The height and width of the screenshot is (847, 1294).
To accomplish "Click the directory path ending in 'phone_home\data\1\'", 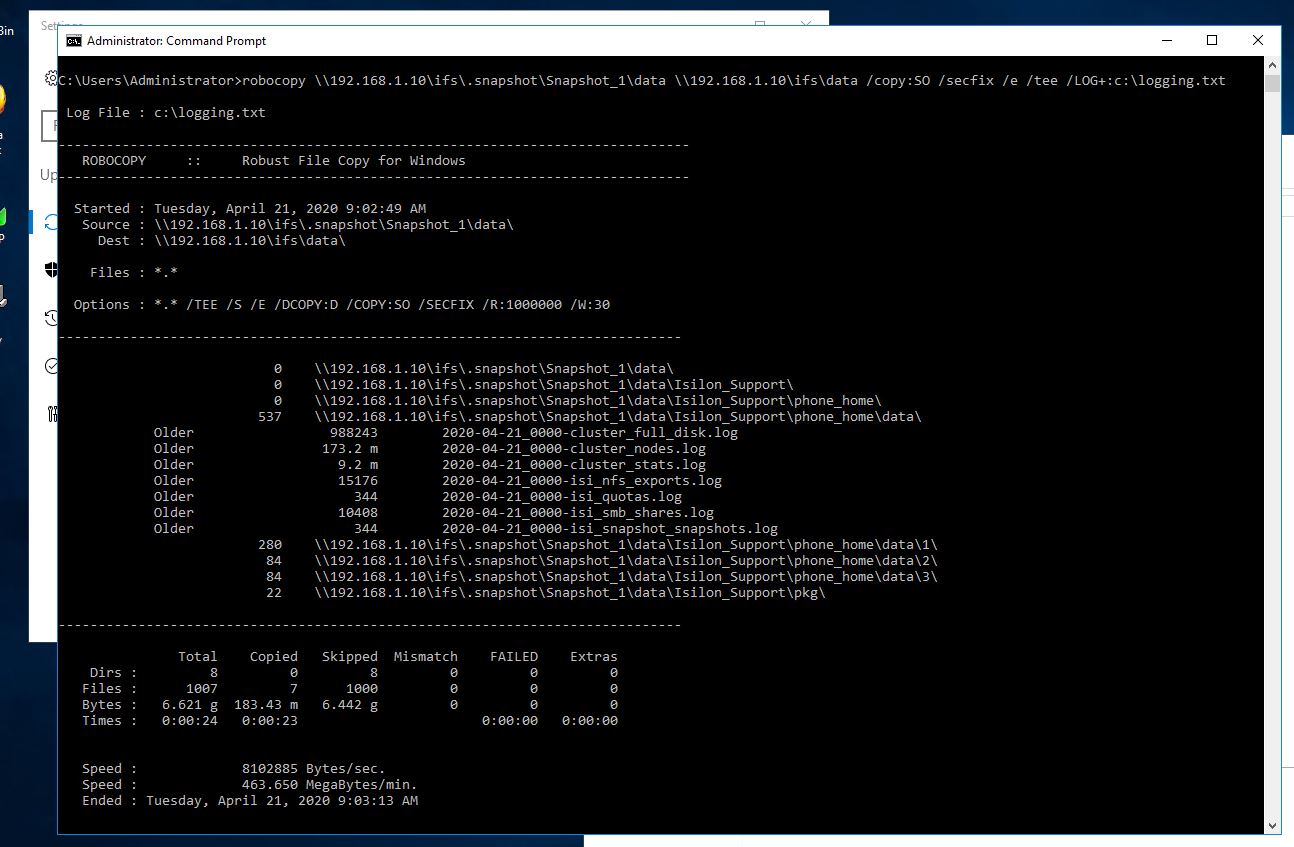I will (626, 544).
